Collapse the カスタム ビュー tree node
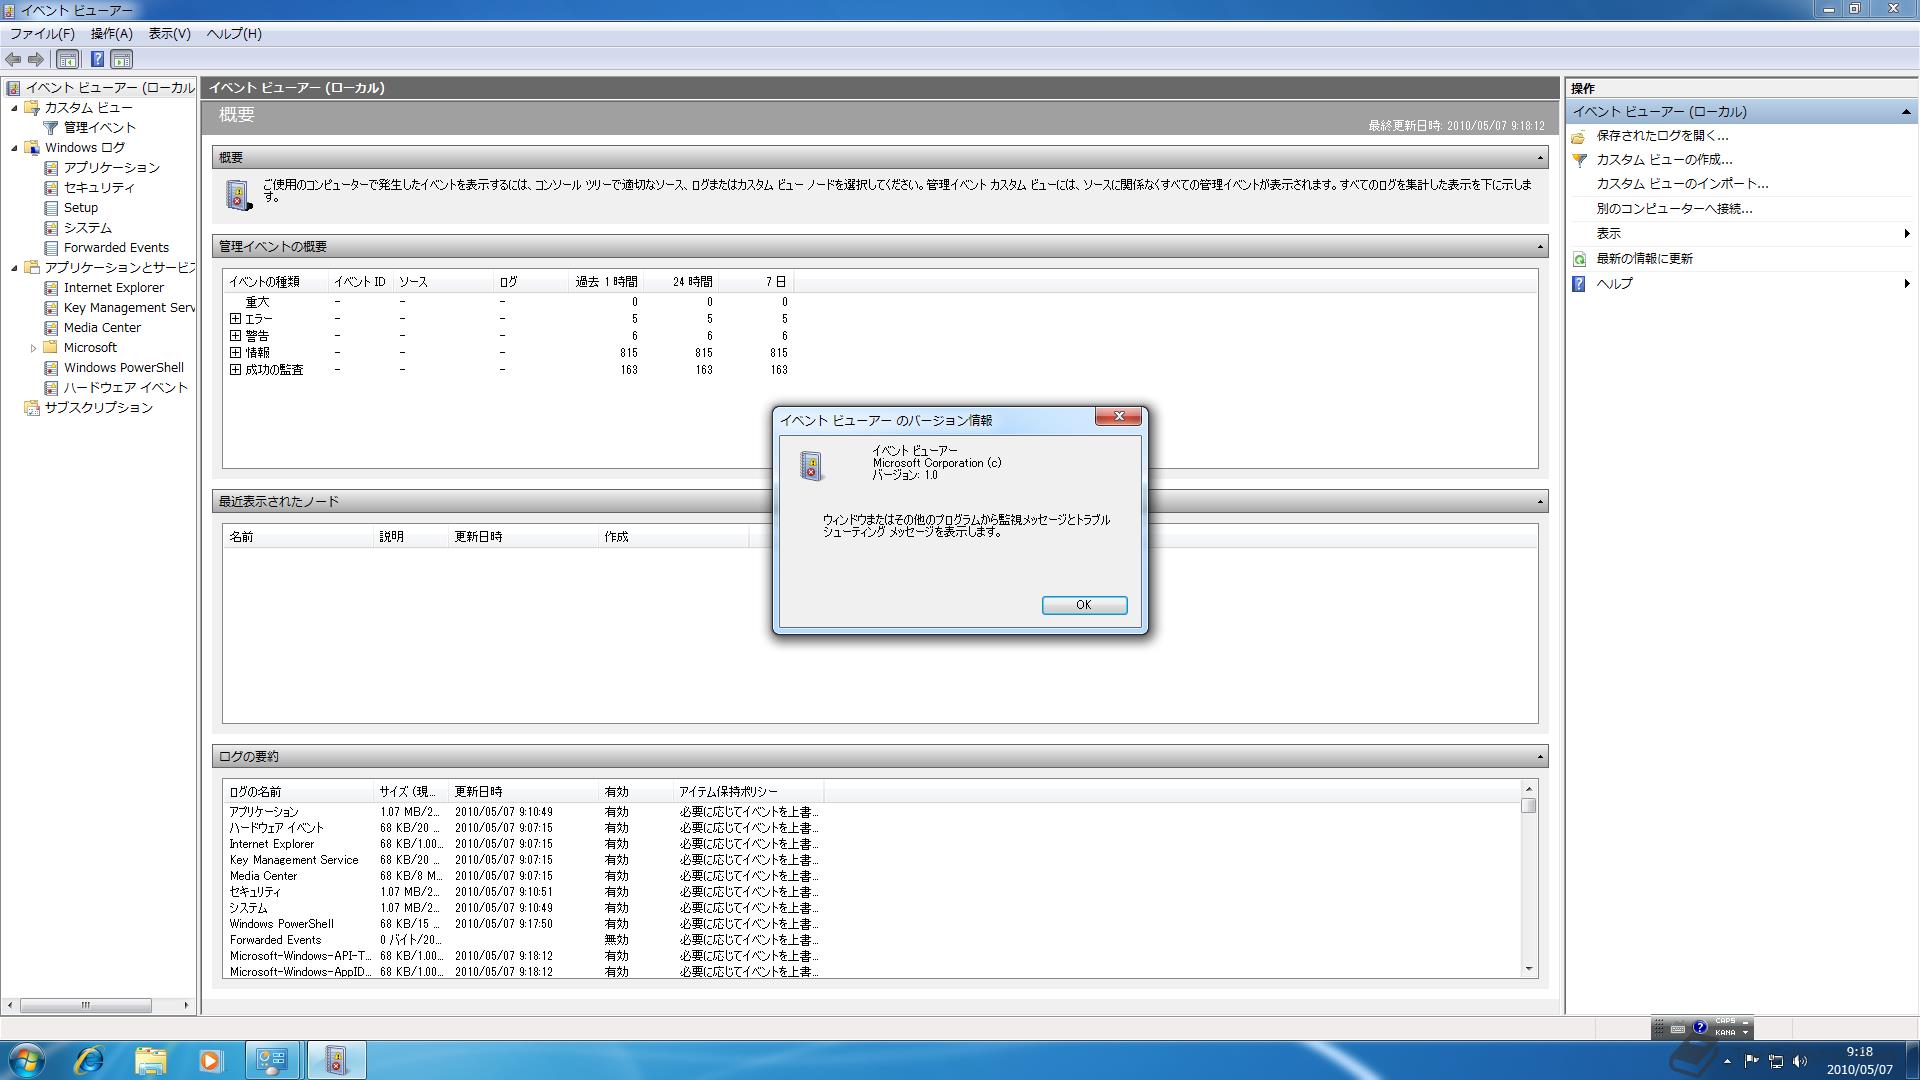The height and width of the screenshot is (1080, 1920). tap(14, 108)
